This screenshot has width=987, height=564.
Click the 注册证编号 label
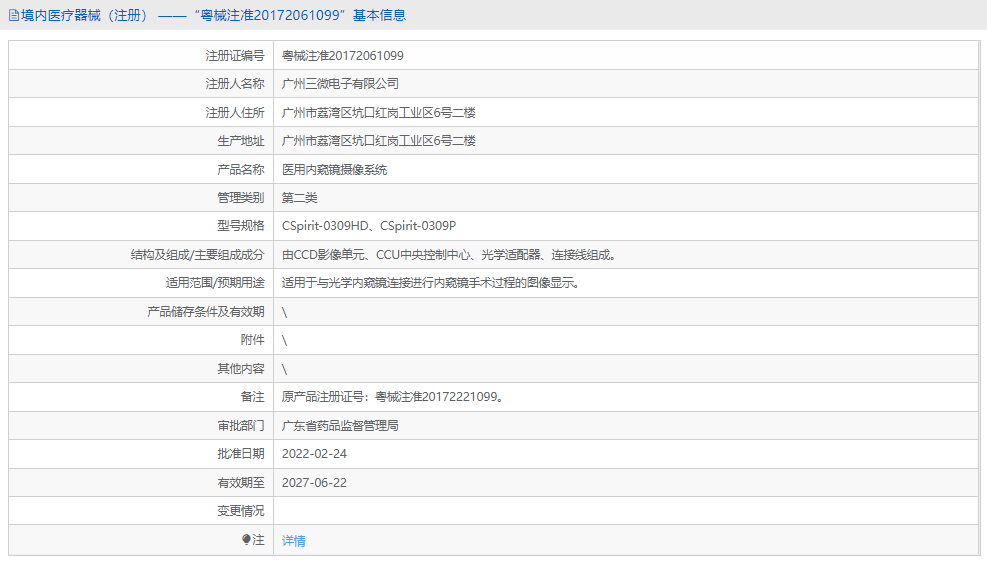coord(235,55)
